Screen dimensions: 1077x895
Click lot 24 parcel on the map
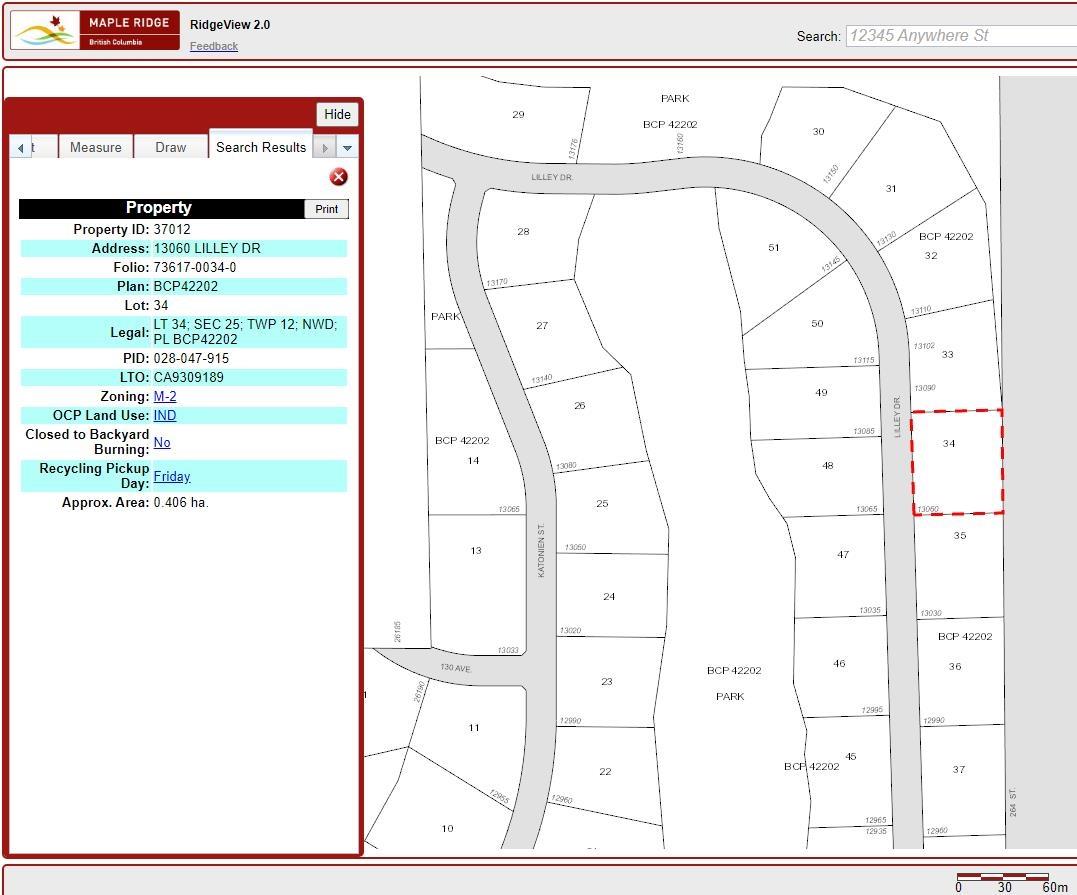coord(609,597)
